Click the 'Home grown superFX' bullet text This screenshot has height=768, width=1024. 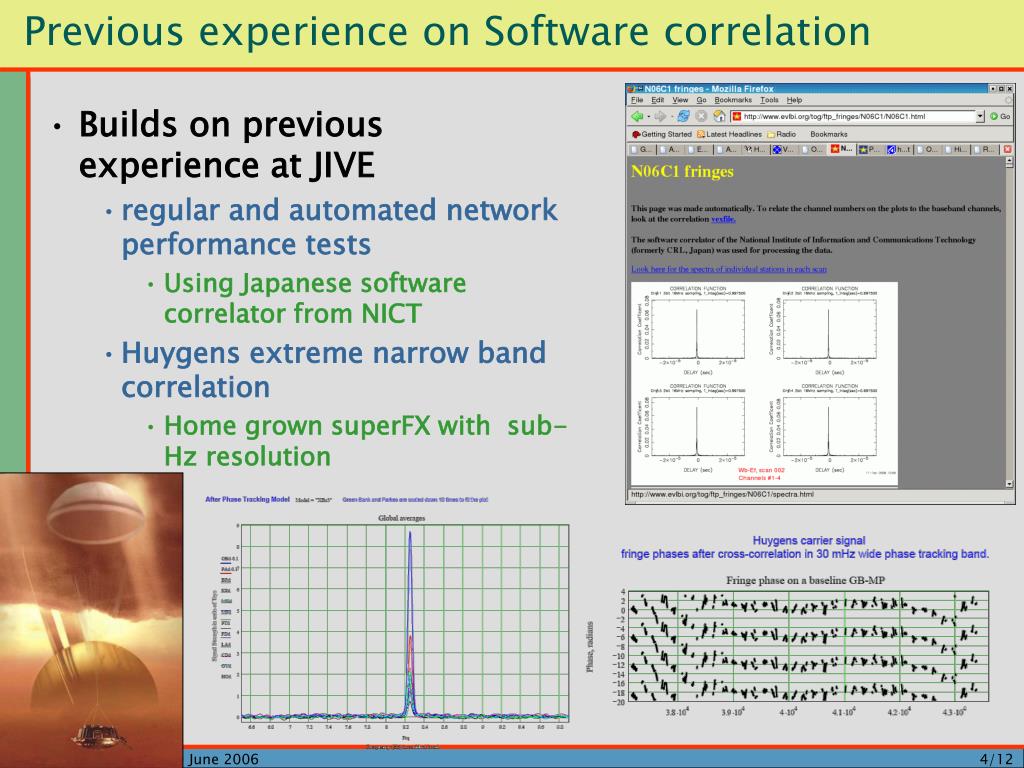pos(365,441)
